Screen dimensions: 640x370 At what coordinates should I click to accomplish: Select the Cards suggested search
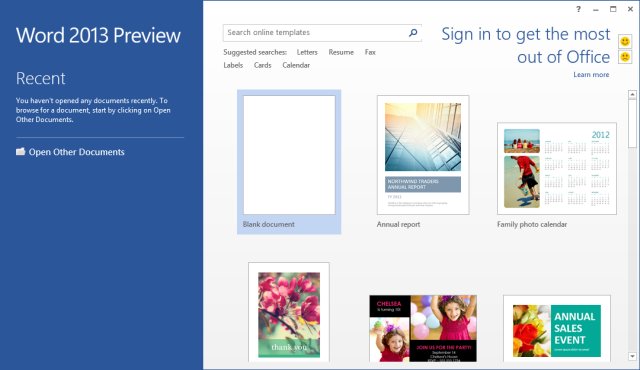pos(262,65)
